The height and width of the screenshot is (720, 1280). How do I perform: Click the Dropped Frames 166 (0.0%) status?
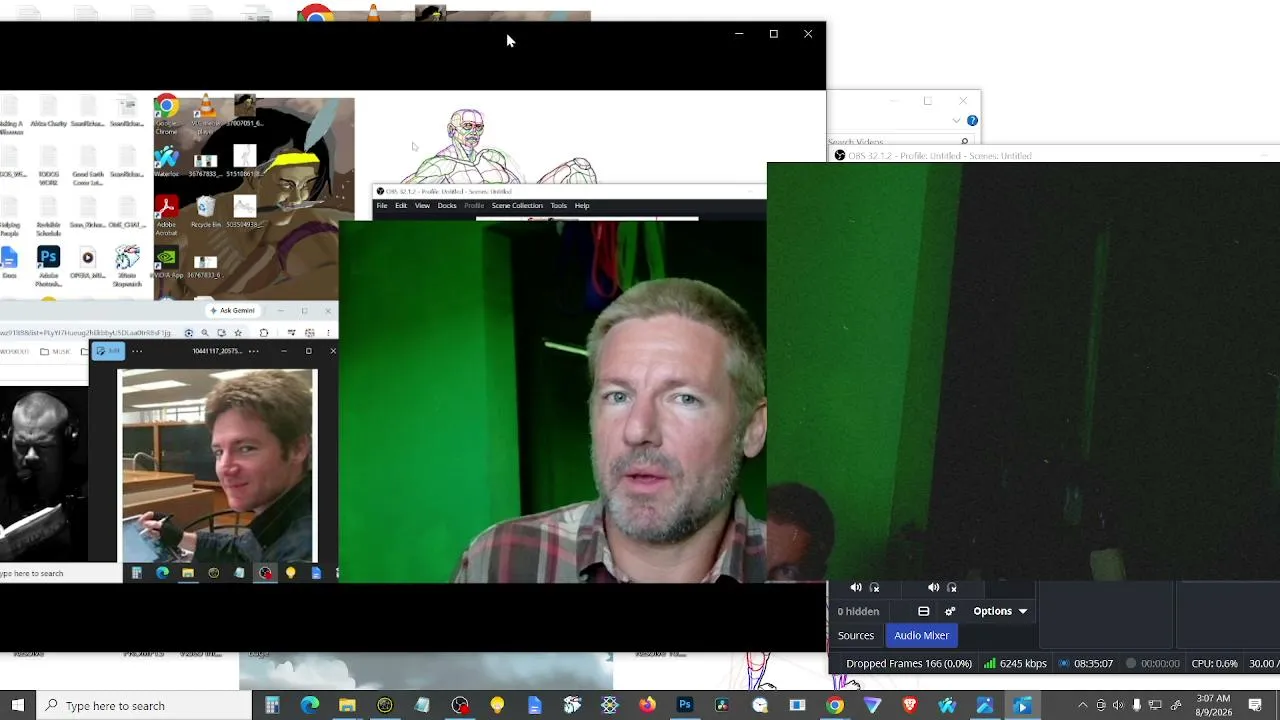[909, 663]
